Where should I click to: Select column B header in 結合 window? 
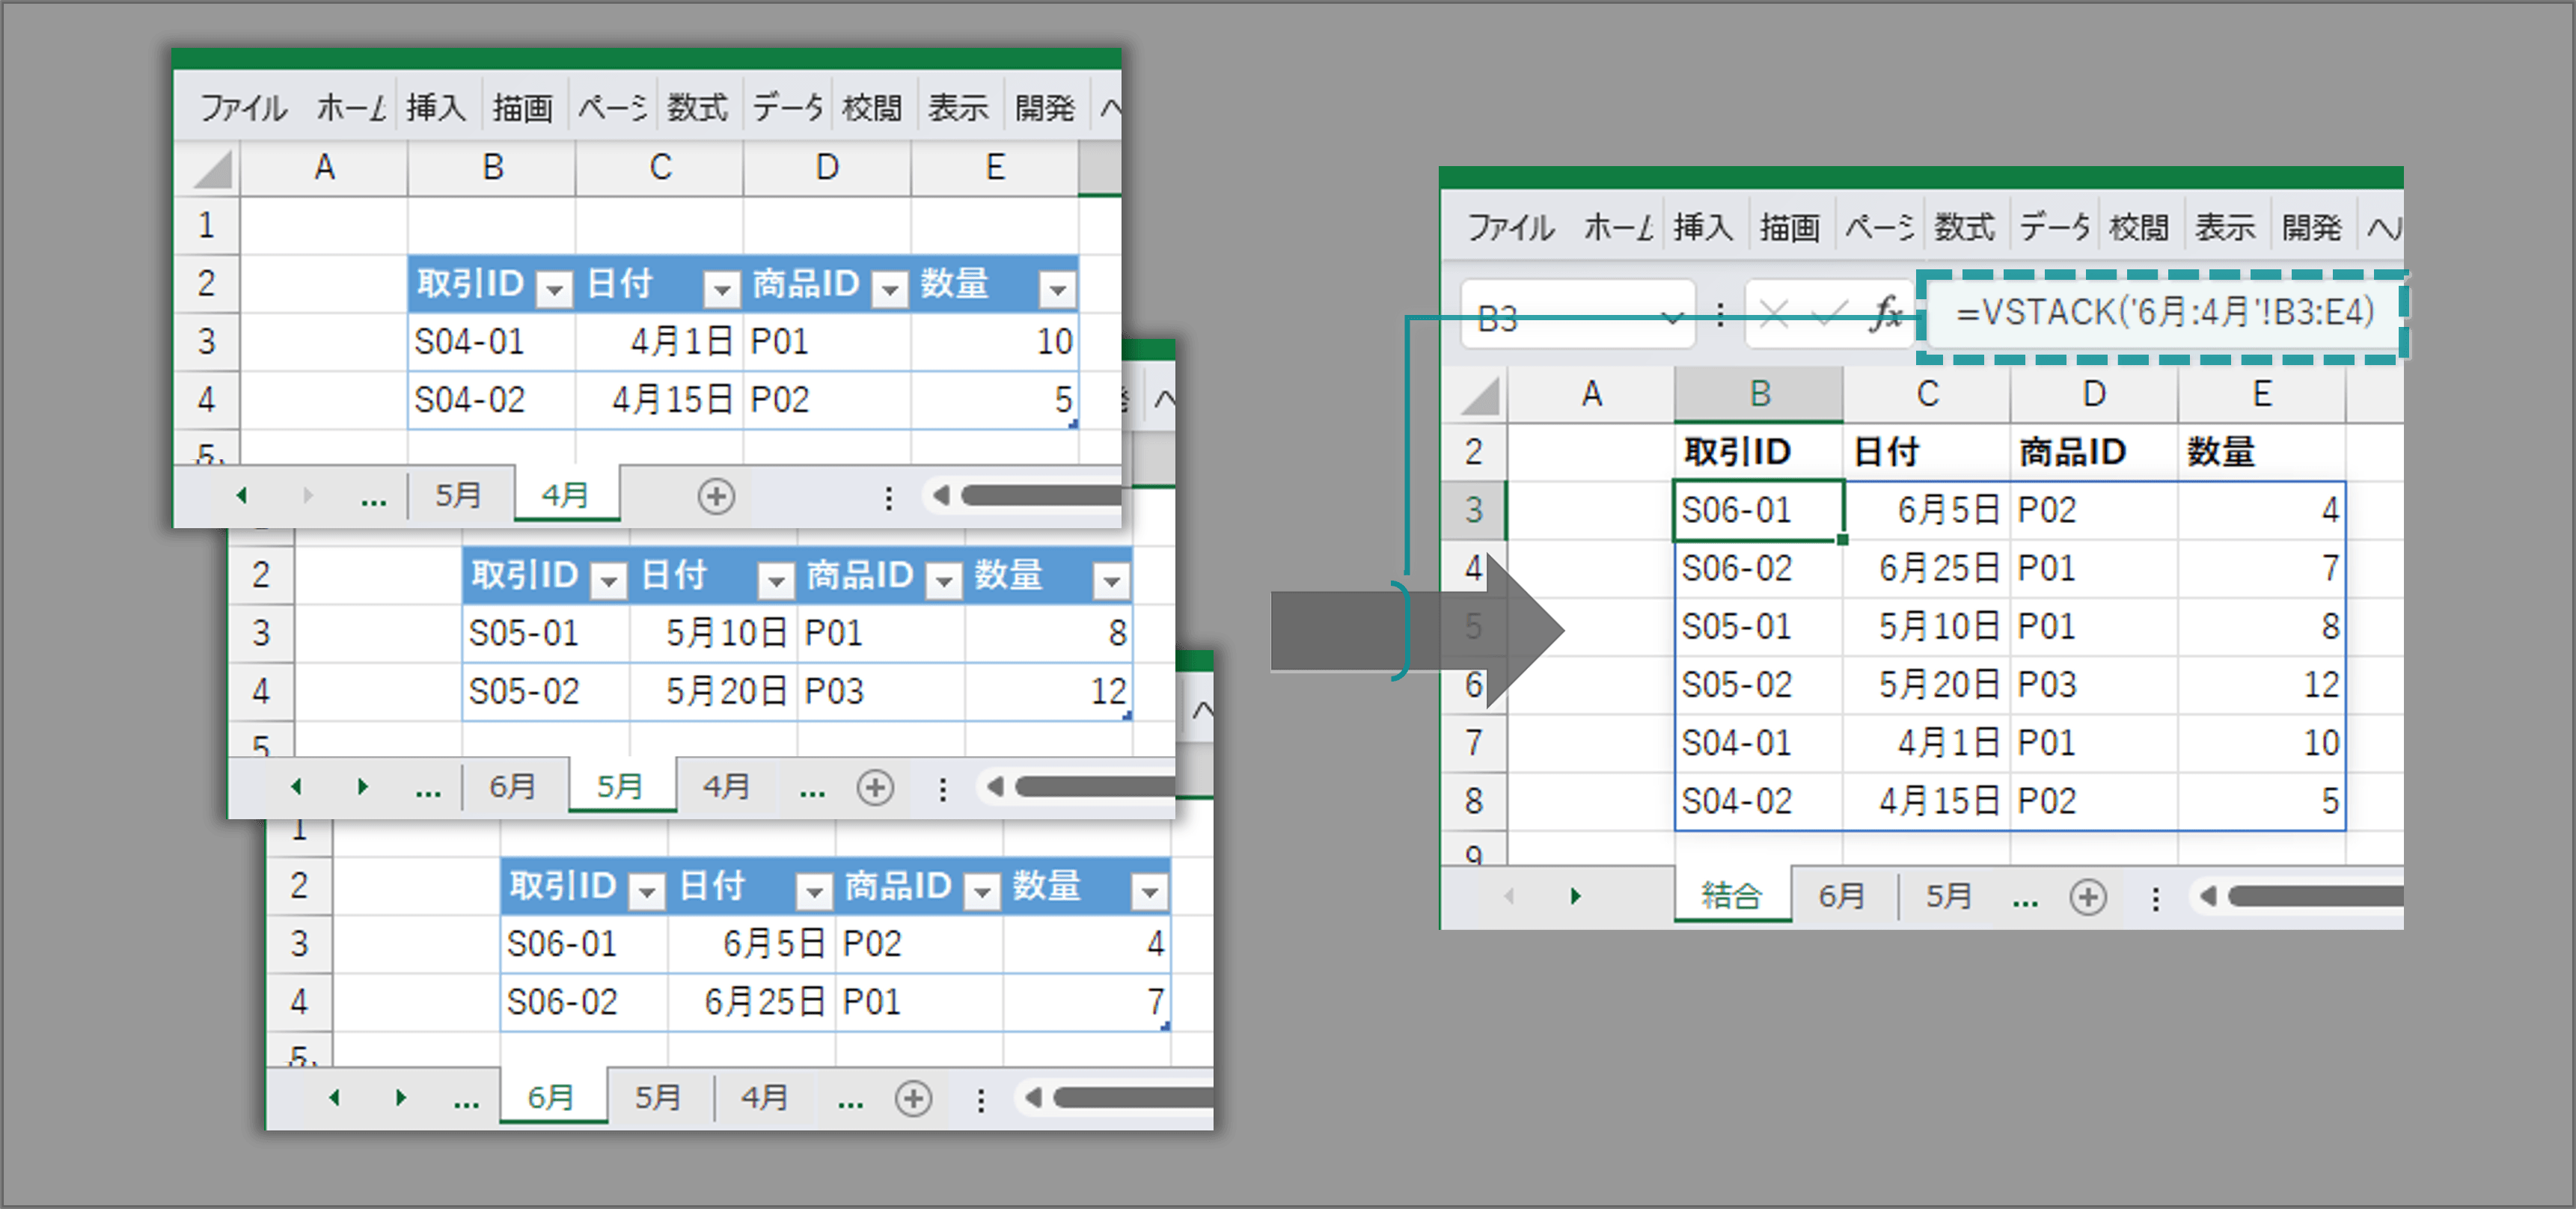[x=1760, y=394]
